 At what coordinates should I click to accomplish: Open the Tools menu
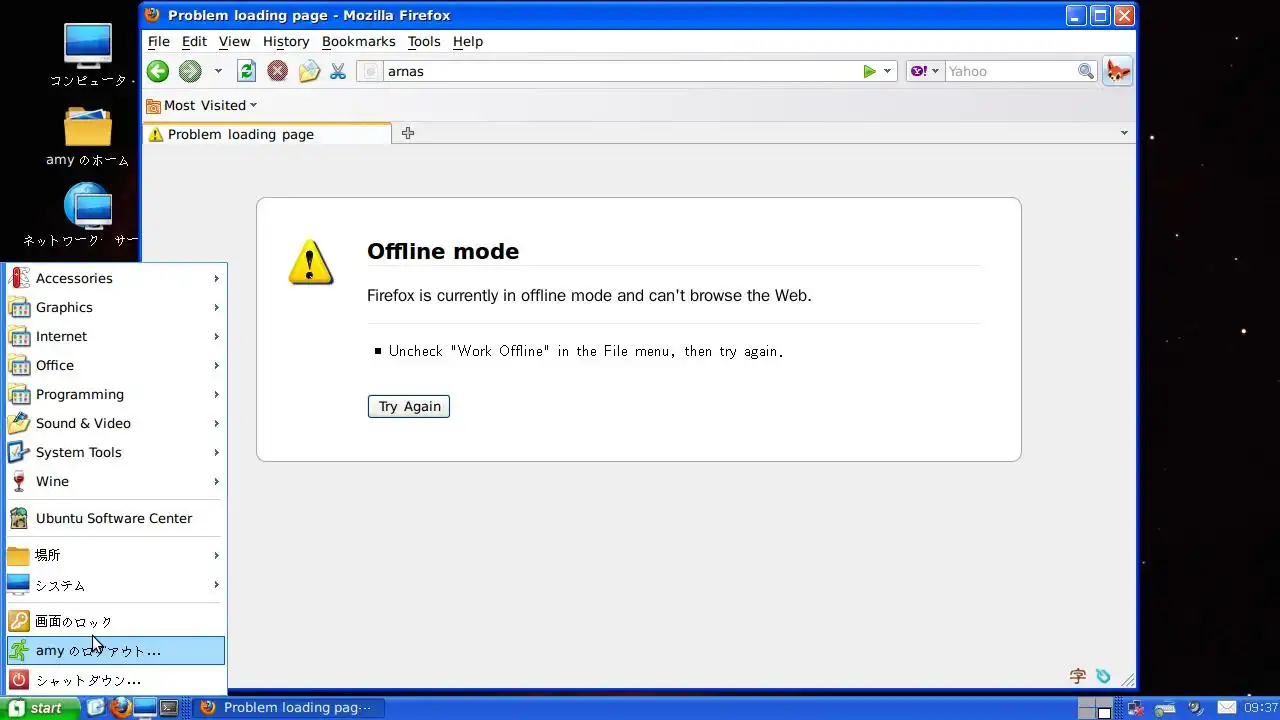424,41
